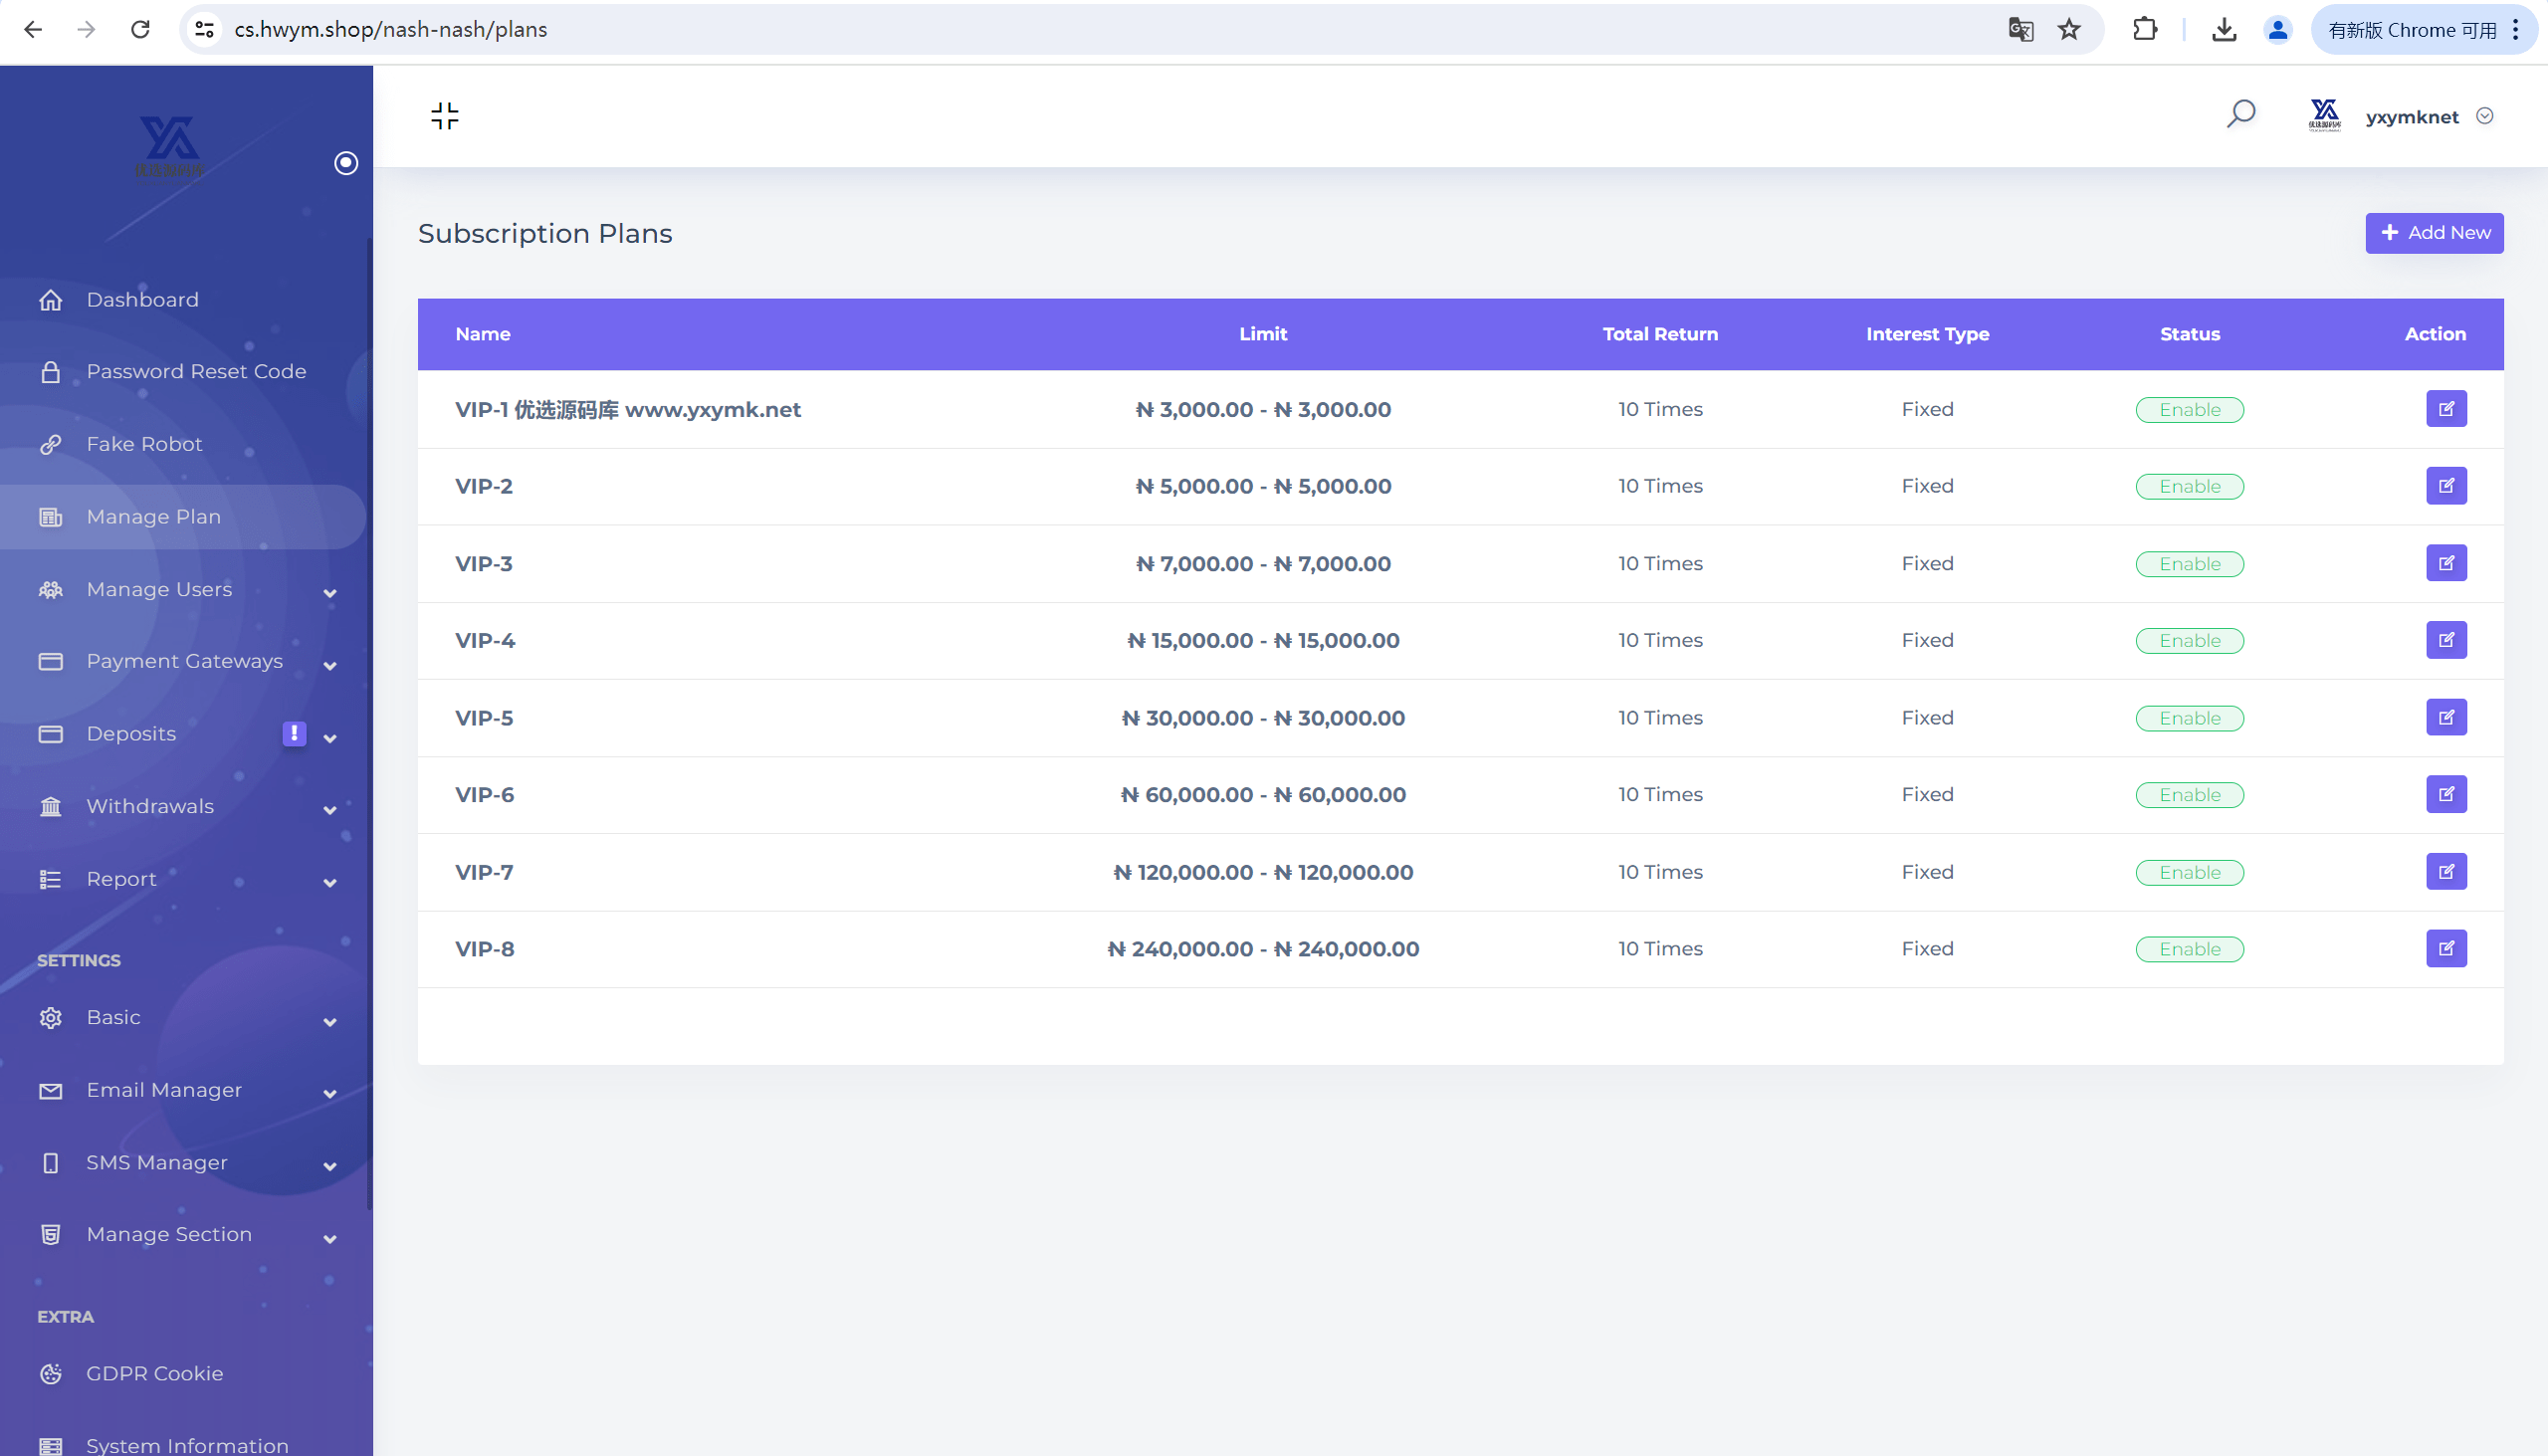Click the sidebar logo image
2548x1456 pixels.
pyautogui.click(x=169, y=149)
